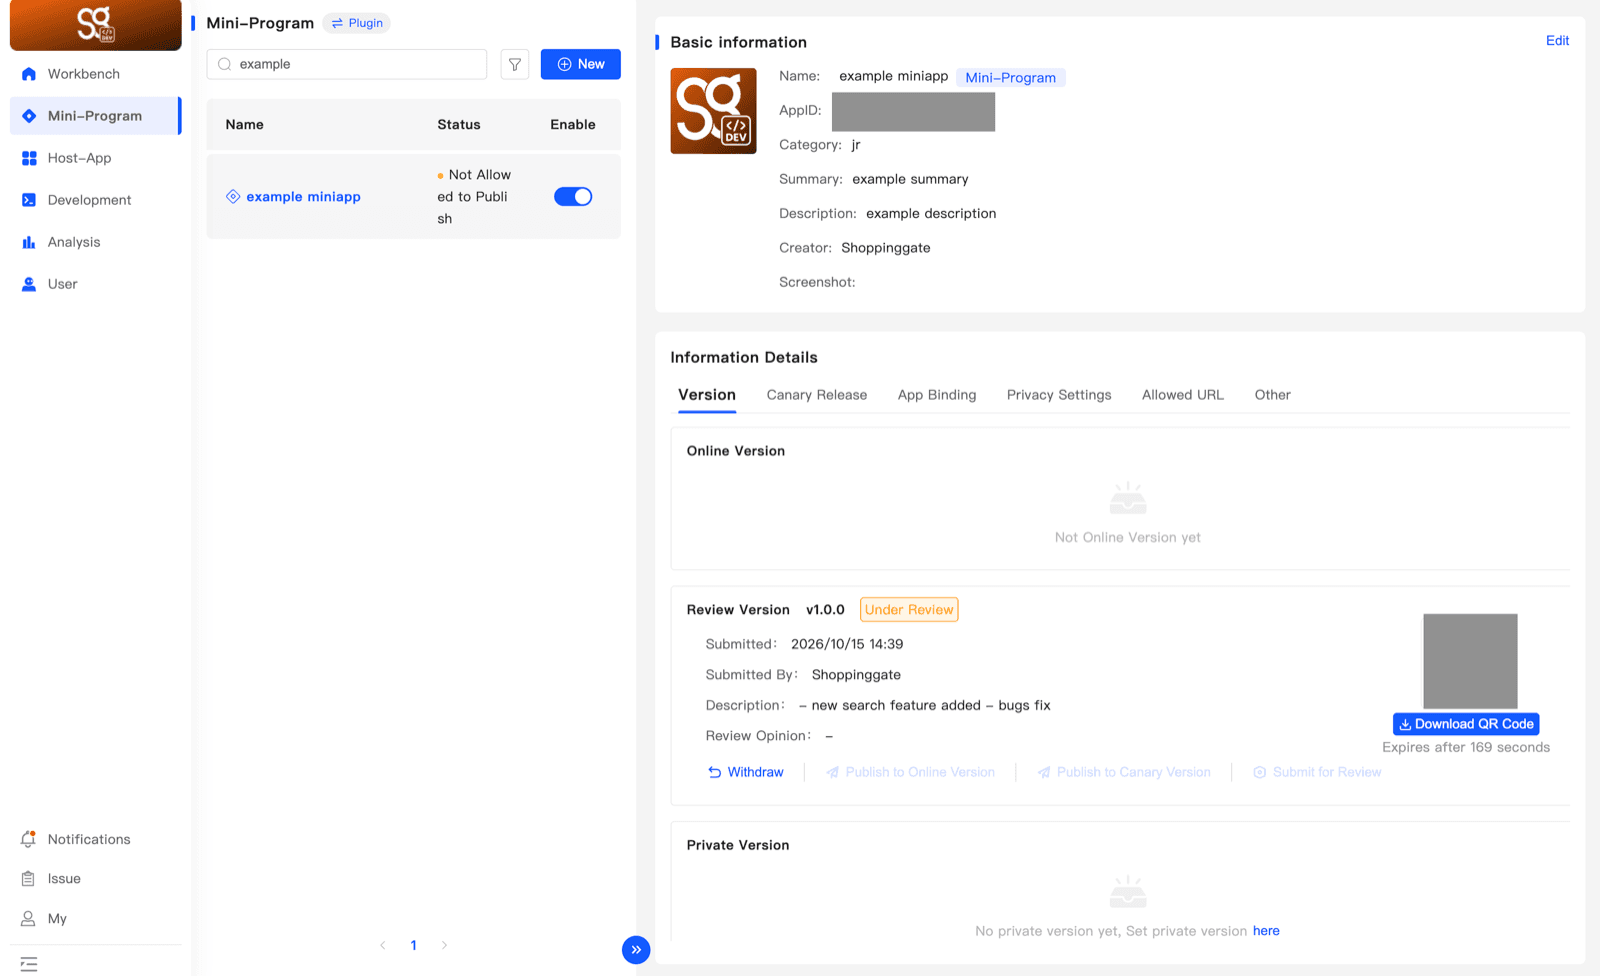
Task: Click the Host-App grid icon
Action: coord(29,158)
